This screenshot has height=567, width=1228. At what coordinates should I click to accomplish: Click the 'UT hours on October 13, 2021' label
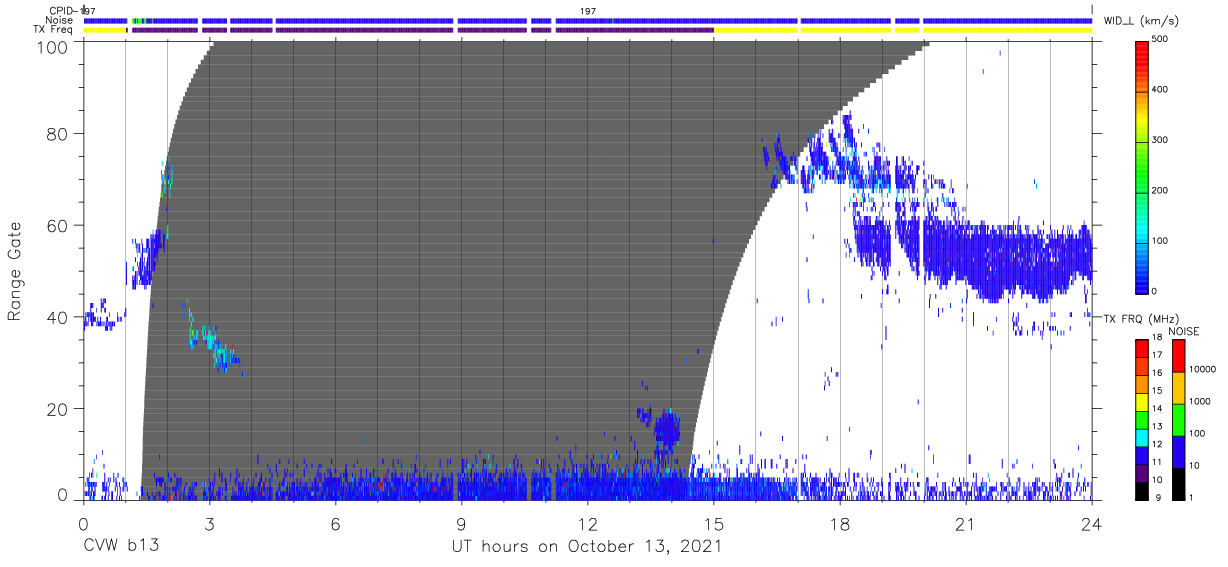(586, 546)
